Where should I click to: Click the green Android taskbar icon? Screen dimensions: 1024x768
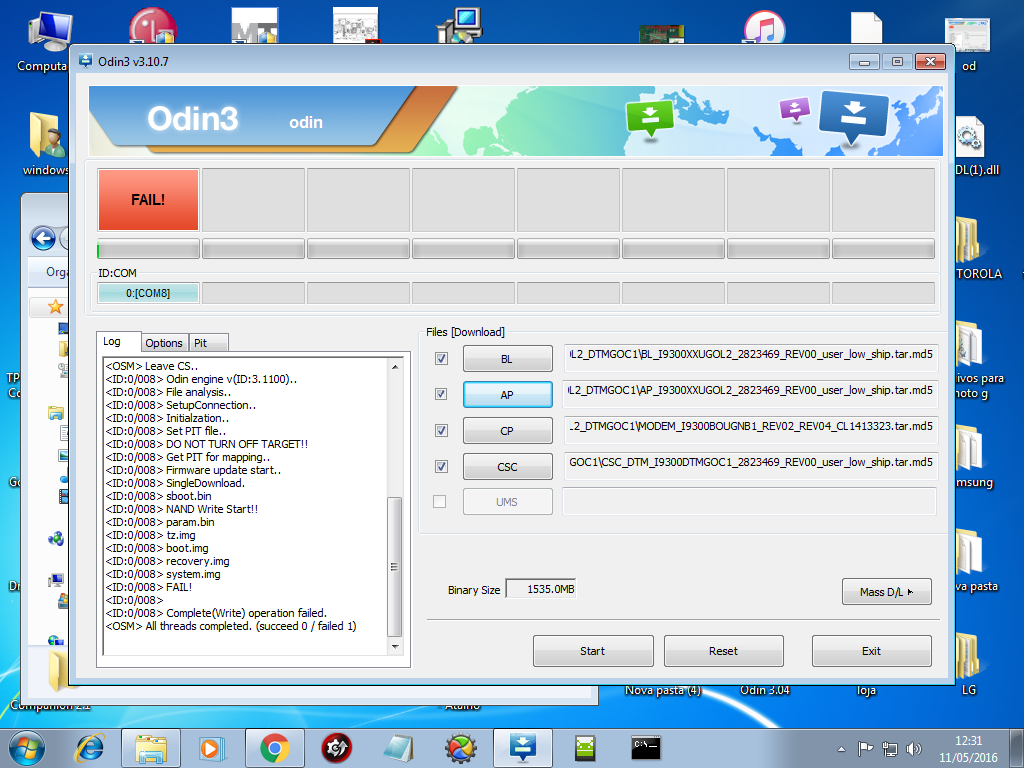(x=584, y=748)
